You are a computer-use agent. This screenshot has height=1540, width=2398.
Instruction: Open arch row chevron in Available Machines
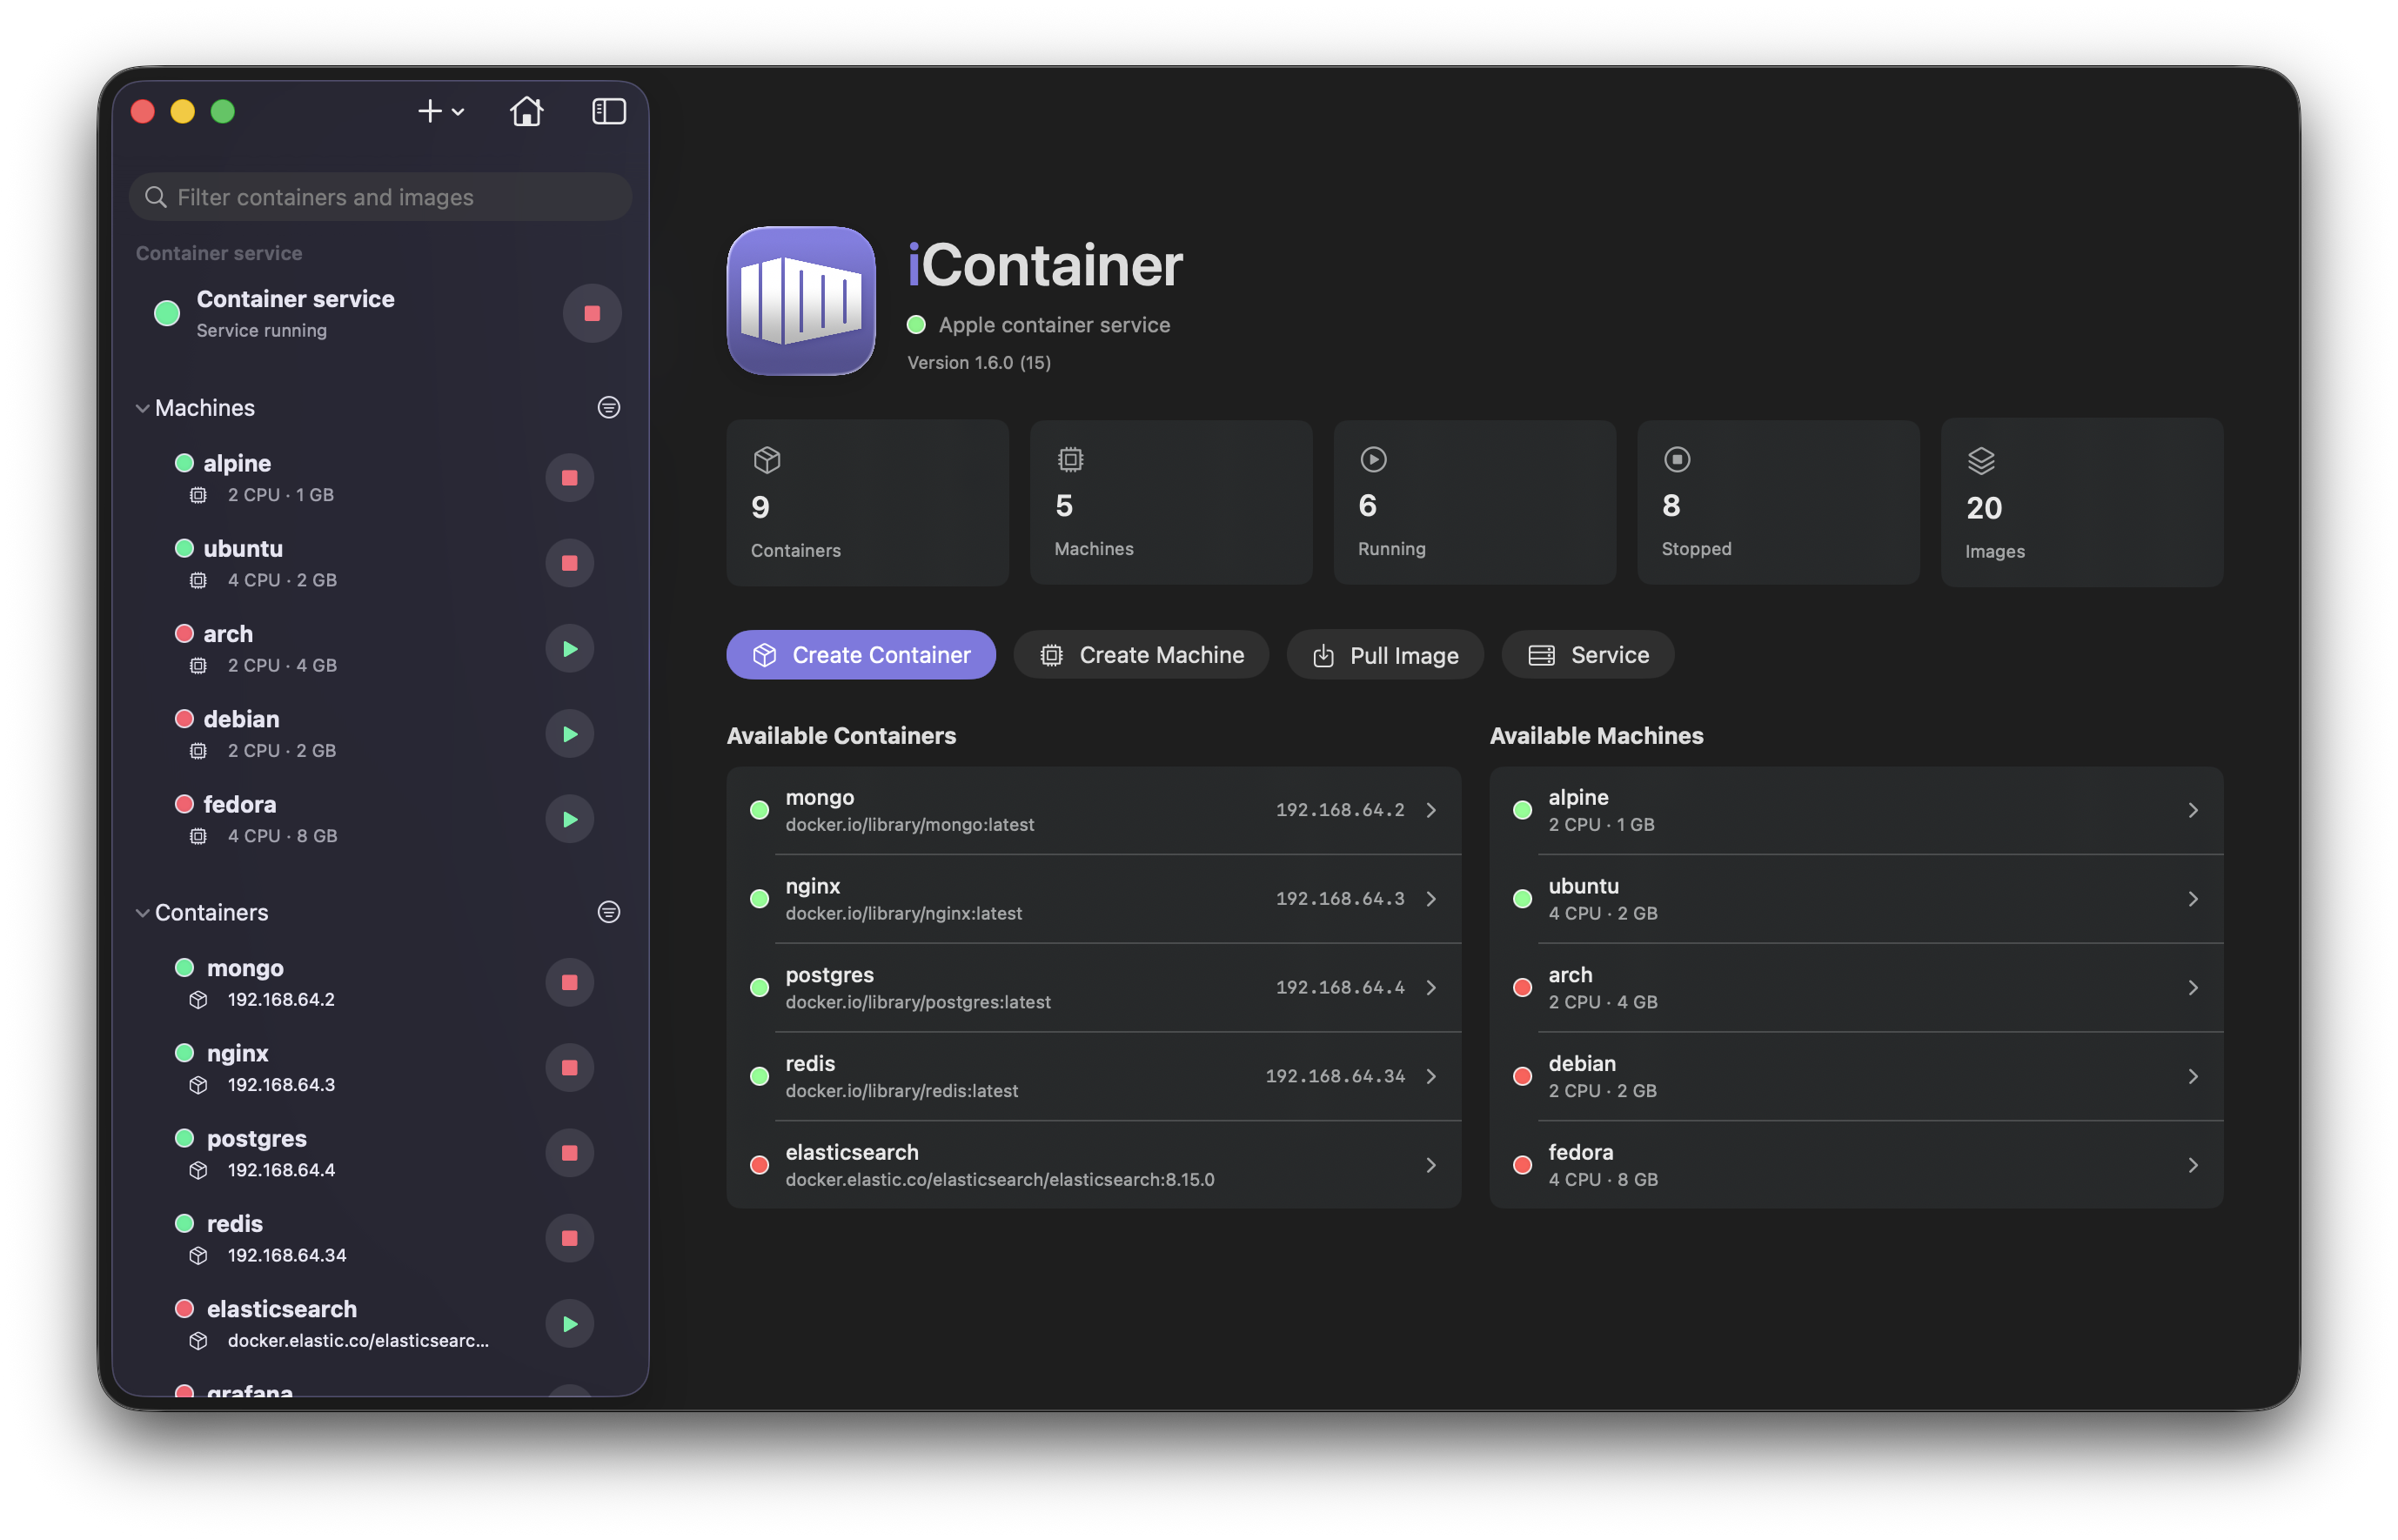coord(2192,988)
